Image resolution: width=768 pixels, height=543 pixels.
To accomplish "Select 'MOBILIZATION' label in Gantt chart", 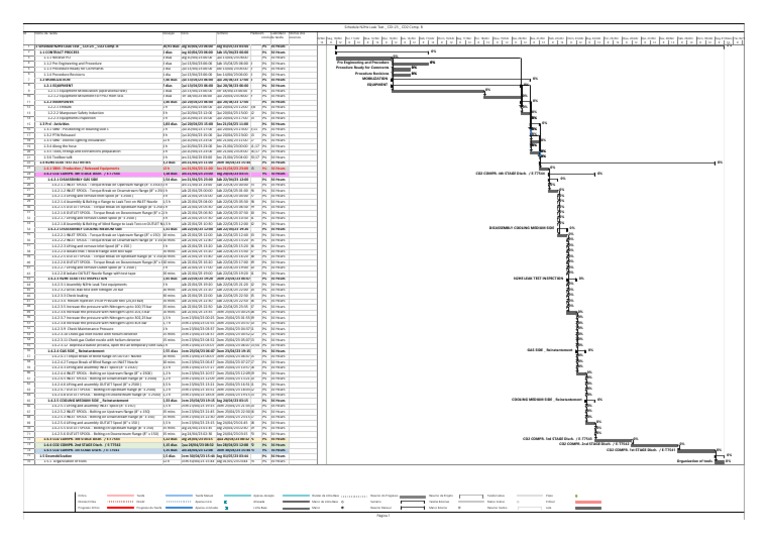I will coord(375,78).
